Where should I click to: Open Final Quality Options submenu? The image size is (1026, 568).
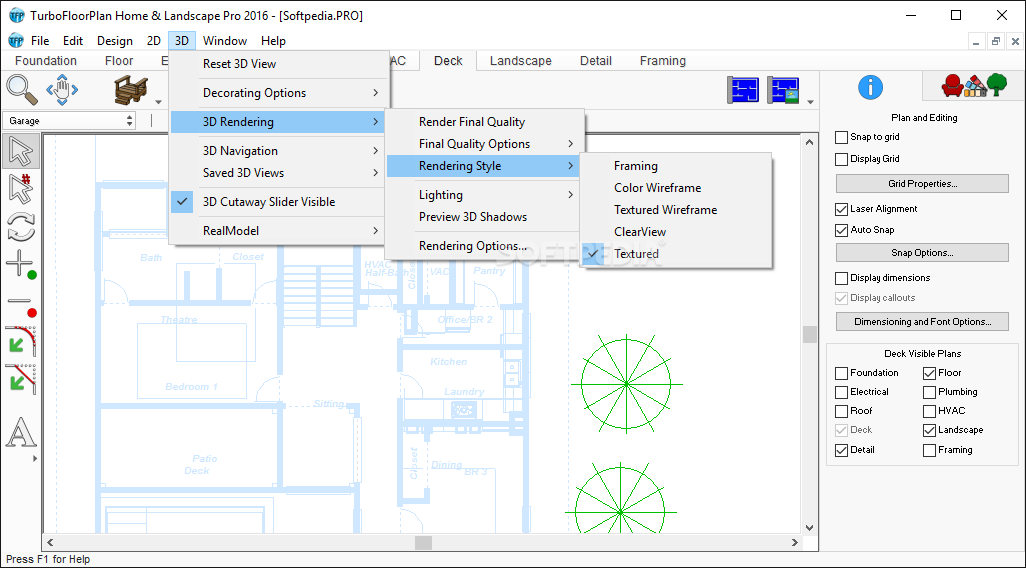(x=484, y=144)
